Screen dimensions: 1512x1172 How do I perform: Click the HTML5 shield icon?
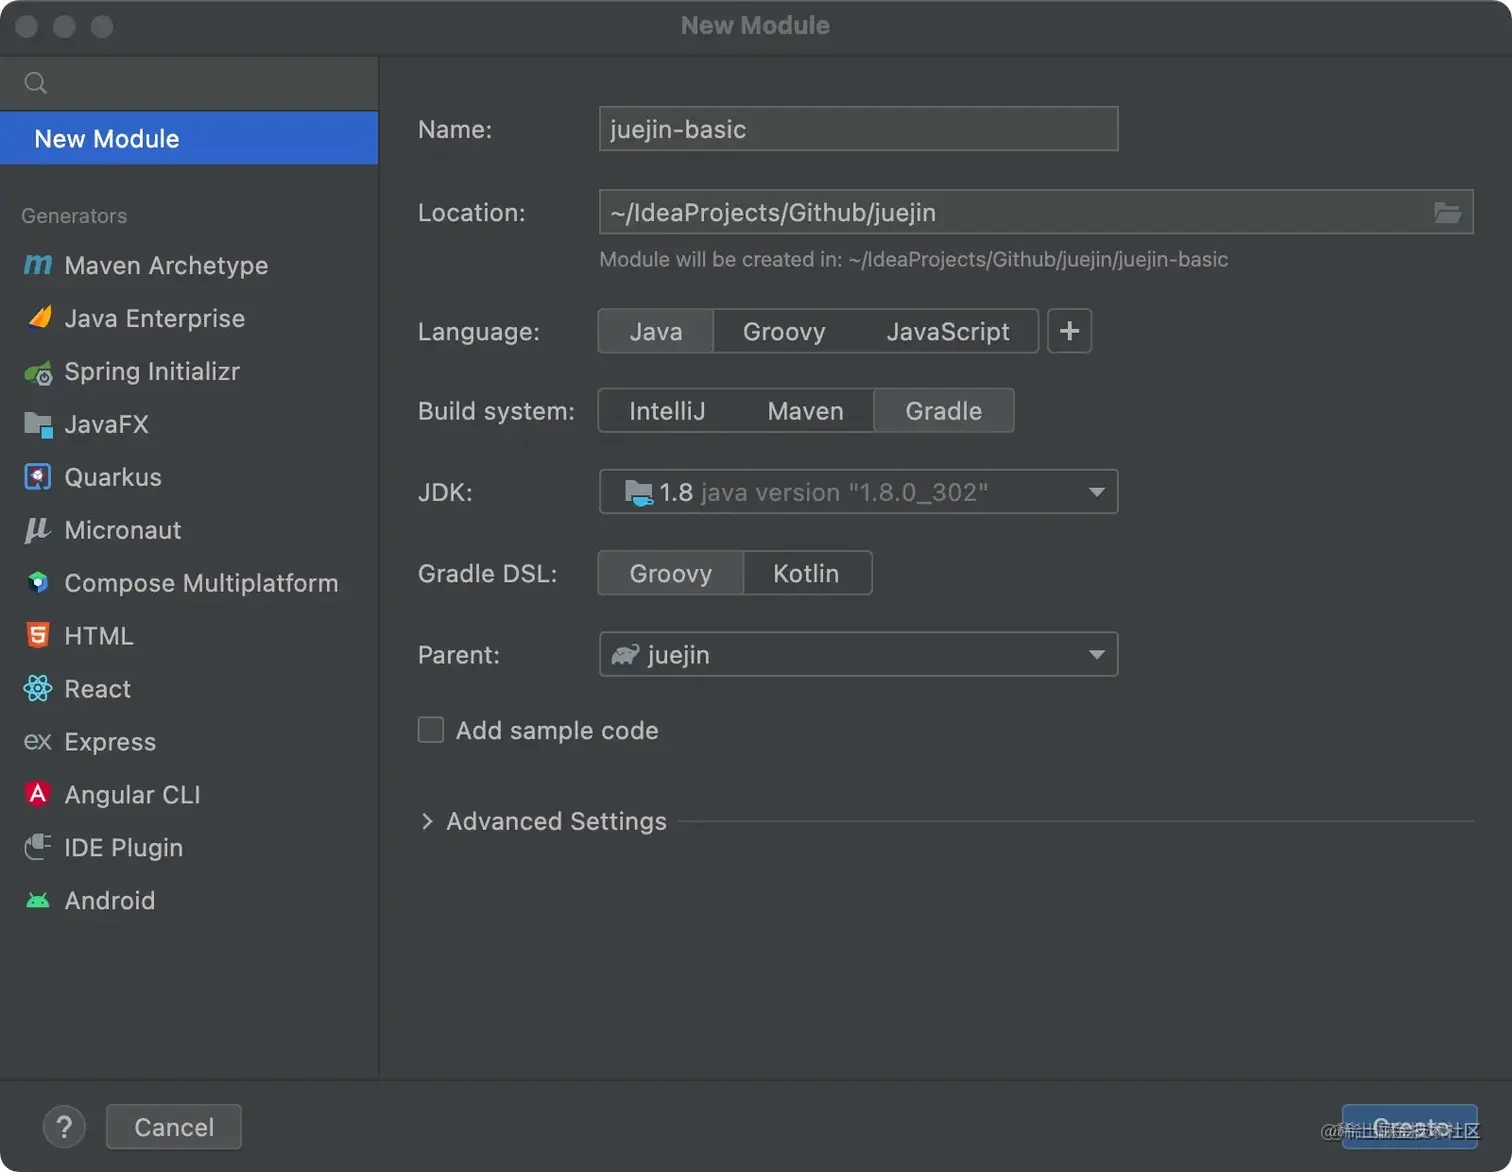point(38,635)
